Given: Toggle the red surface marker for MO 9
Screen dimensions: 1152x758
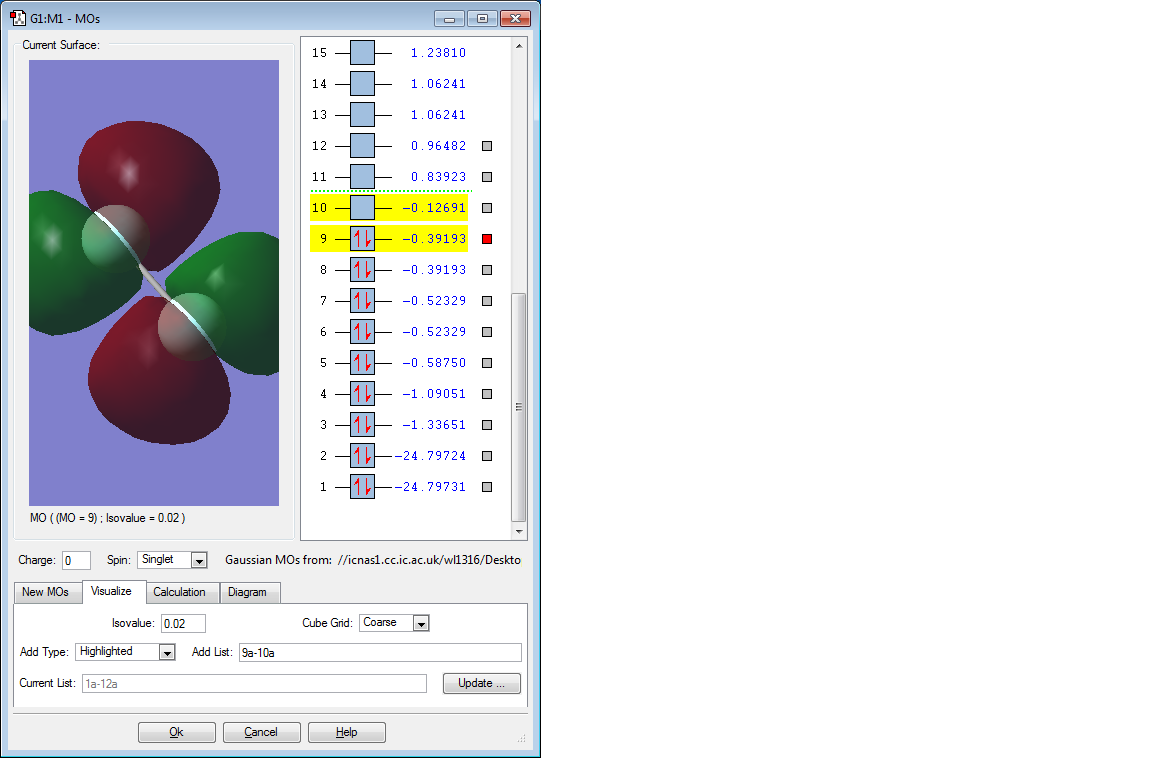Looking at the screenshot, I should (x=487, y=239).
